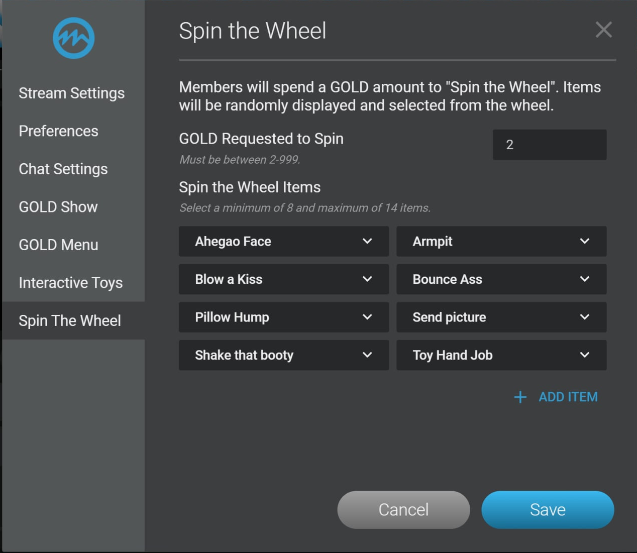
Task: Click the blue logo icon in sidebar
Action: (73, 38)
